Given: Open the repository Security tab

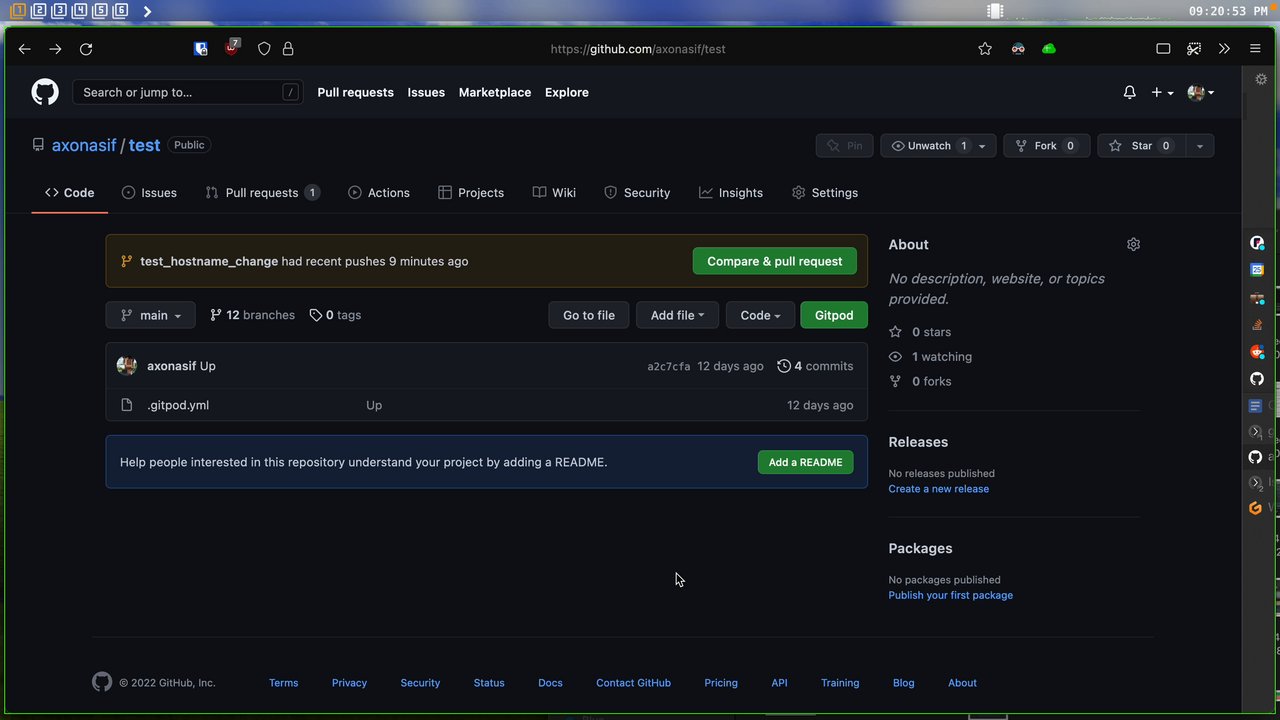Looking at the screenshot, I should tap(637, 193).
